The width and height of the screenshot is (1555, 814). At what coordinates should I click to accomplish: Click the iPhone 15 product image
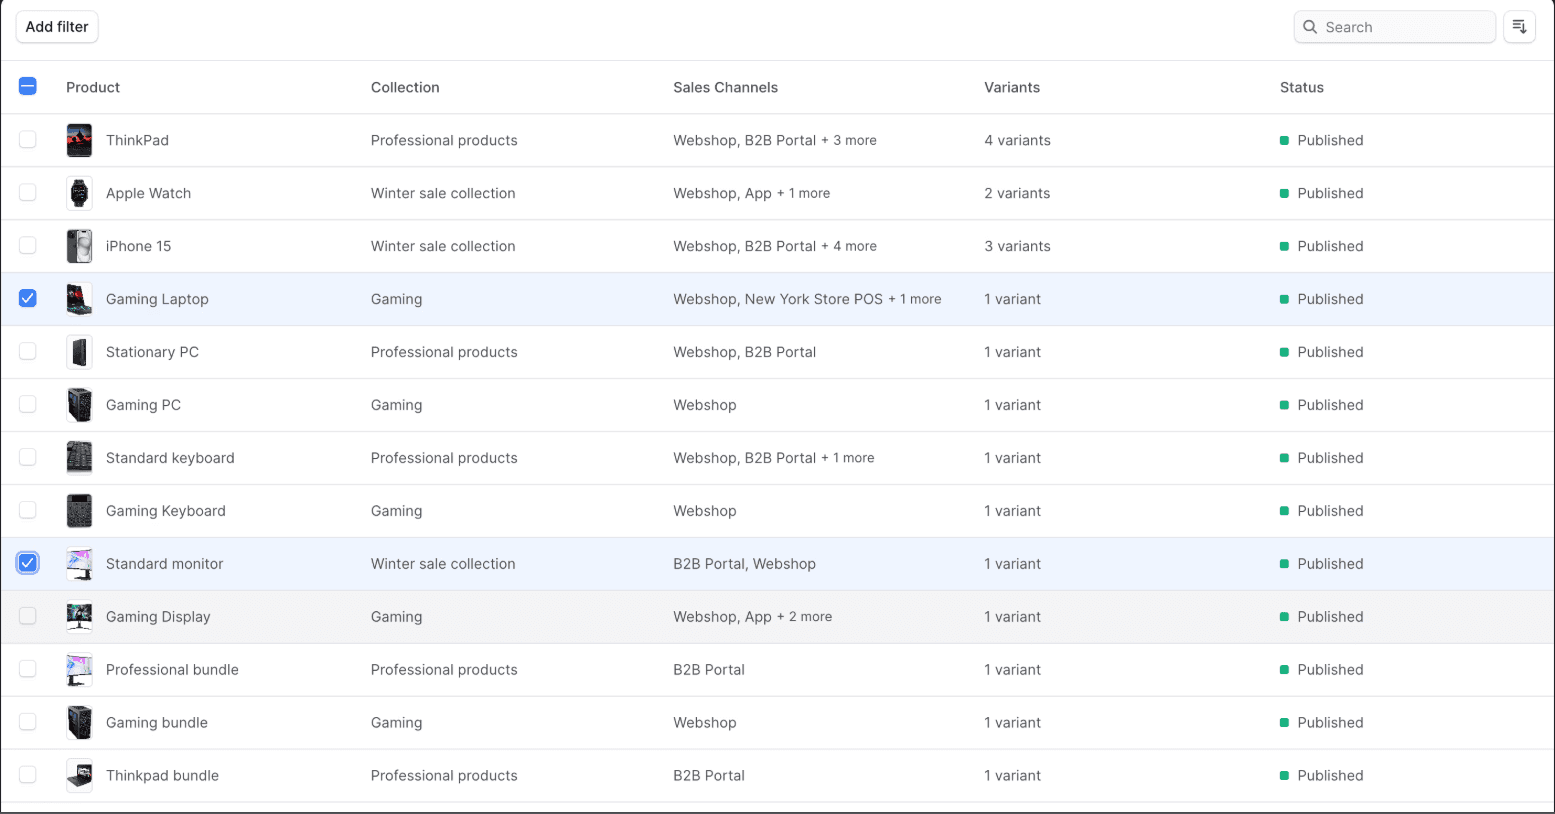click(x=79, y=245)
